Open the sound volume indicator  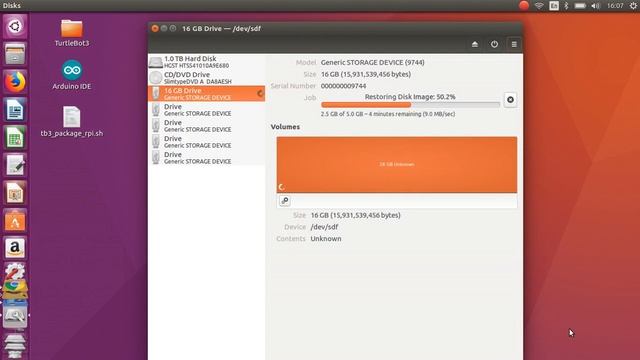(x=596, y=6)
